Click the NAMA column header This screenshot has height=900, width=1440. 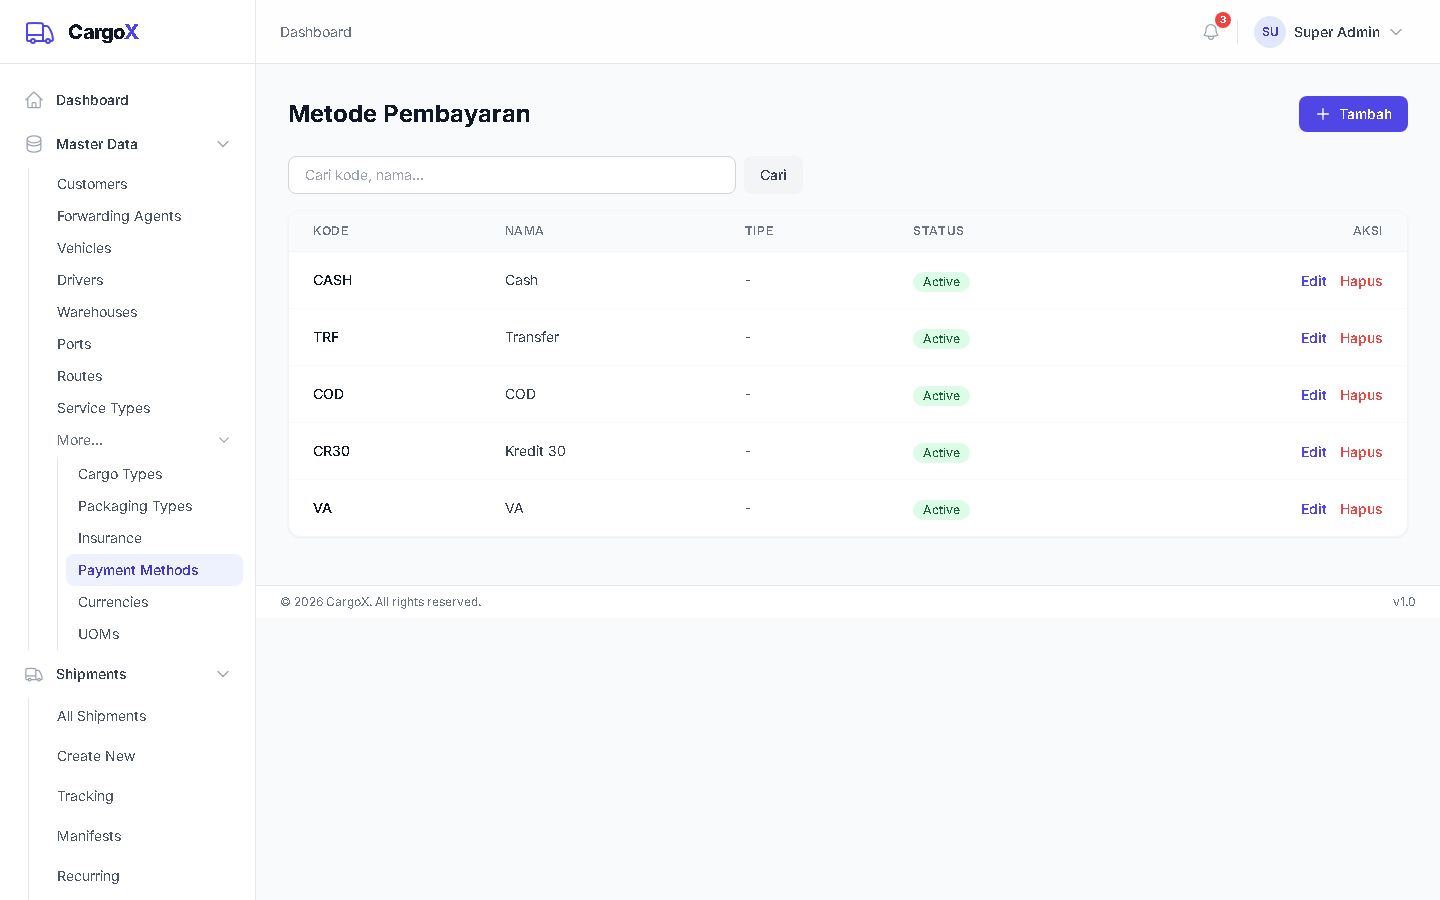[524, 231]
